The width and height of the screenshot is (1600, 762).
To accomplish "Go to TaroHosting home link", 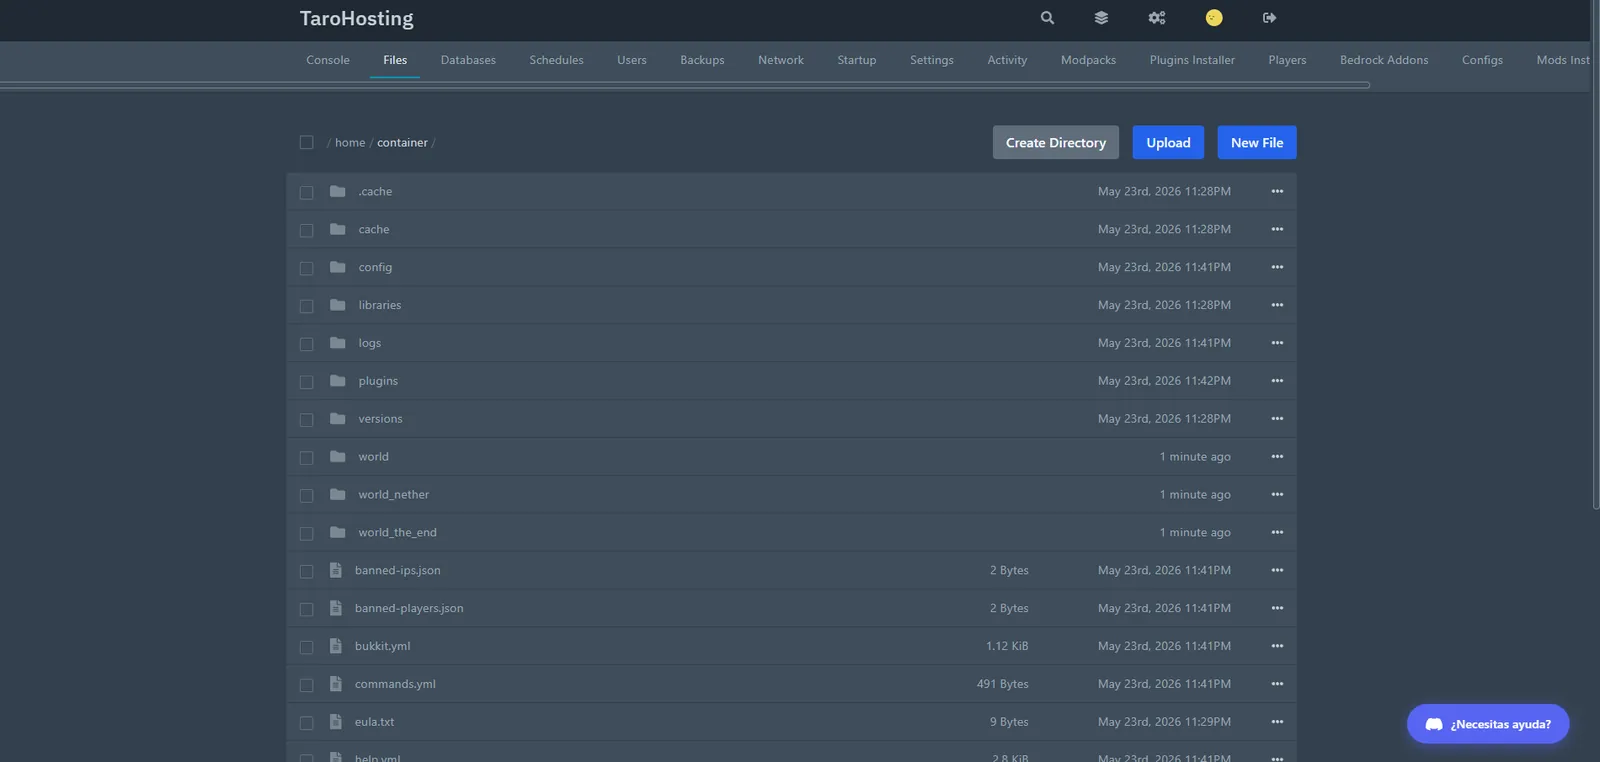I will tap(356, 18).
